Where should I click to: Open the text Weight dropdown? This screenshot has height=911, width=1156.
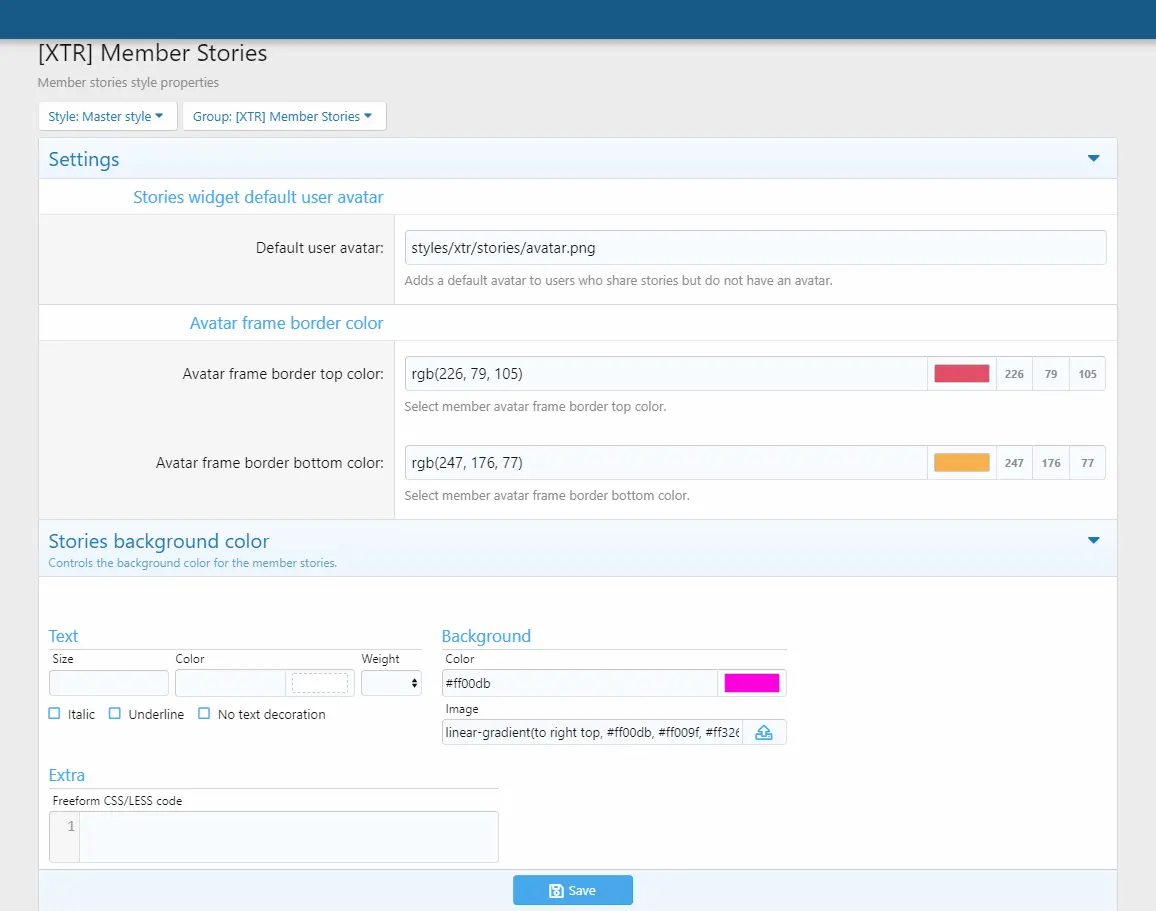click(x=391, y=683)
